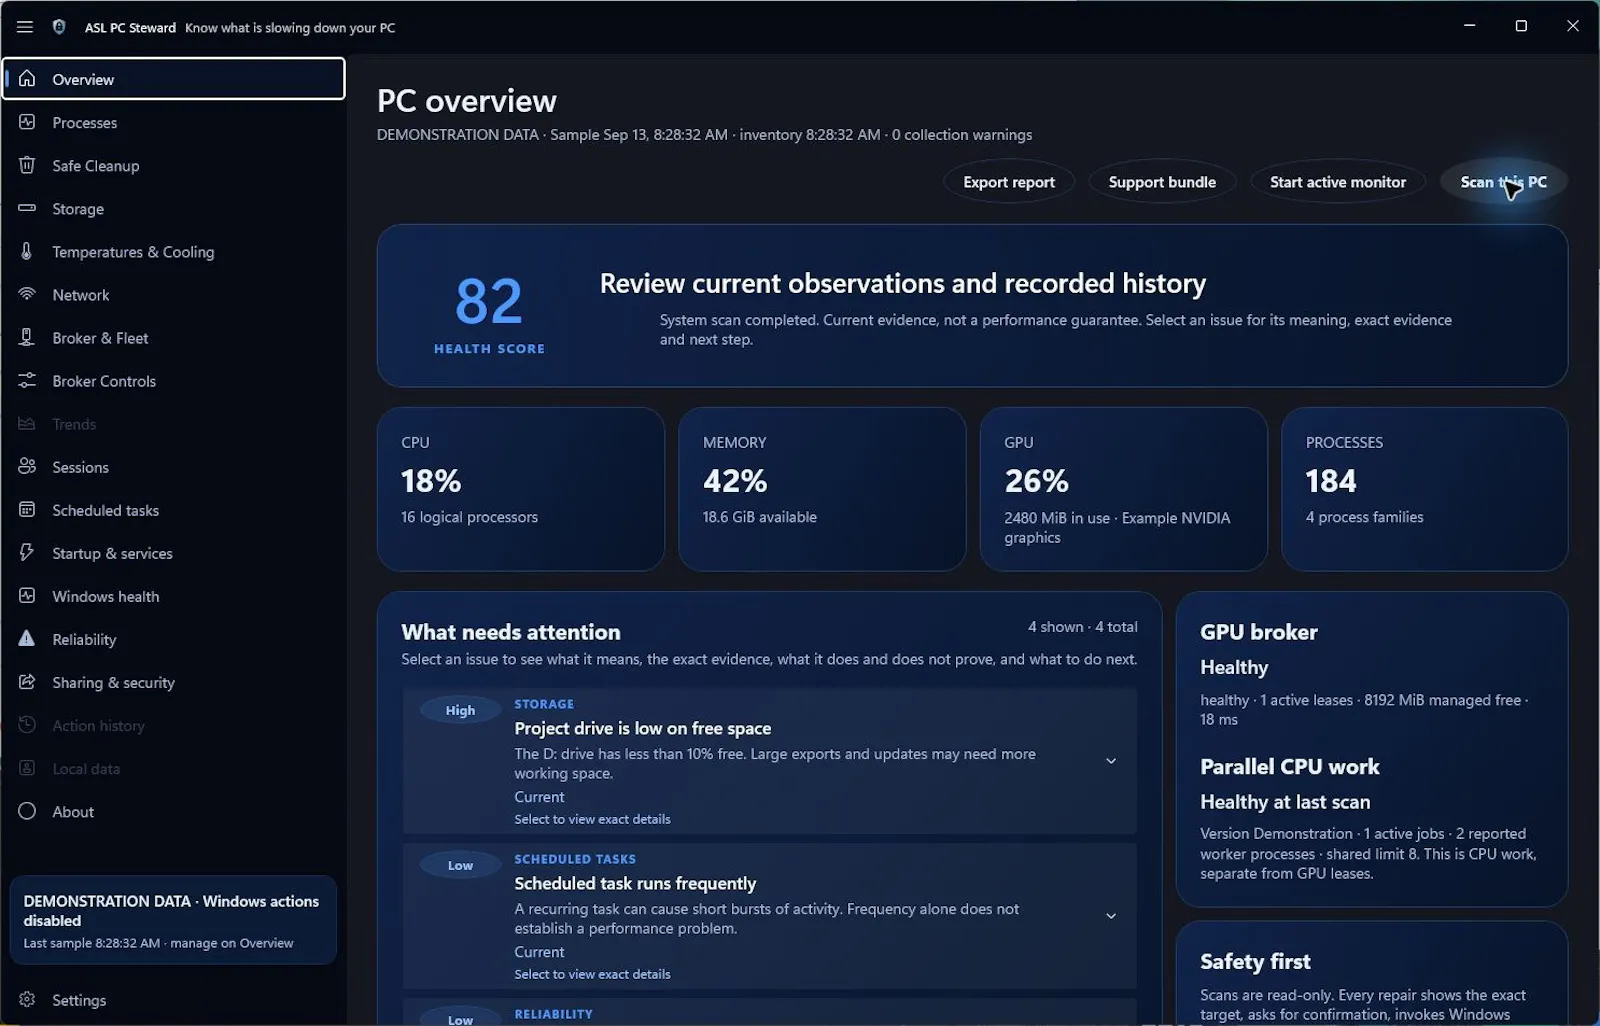
Task: Open the CPU 18% card
Action: (x=520, y=489)
